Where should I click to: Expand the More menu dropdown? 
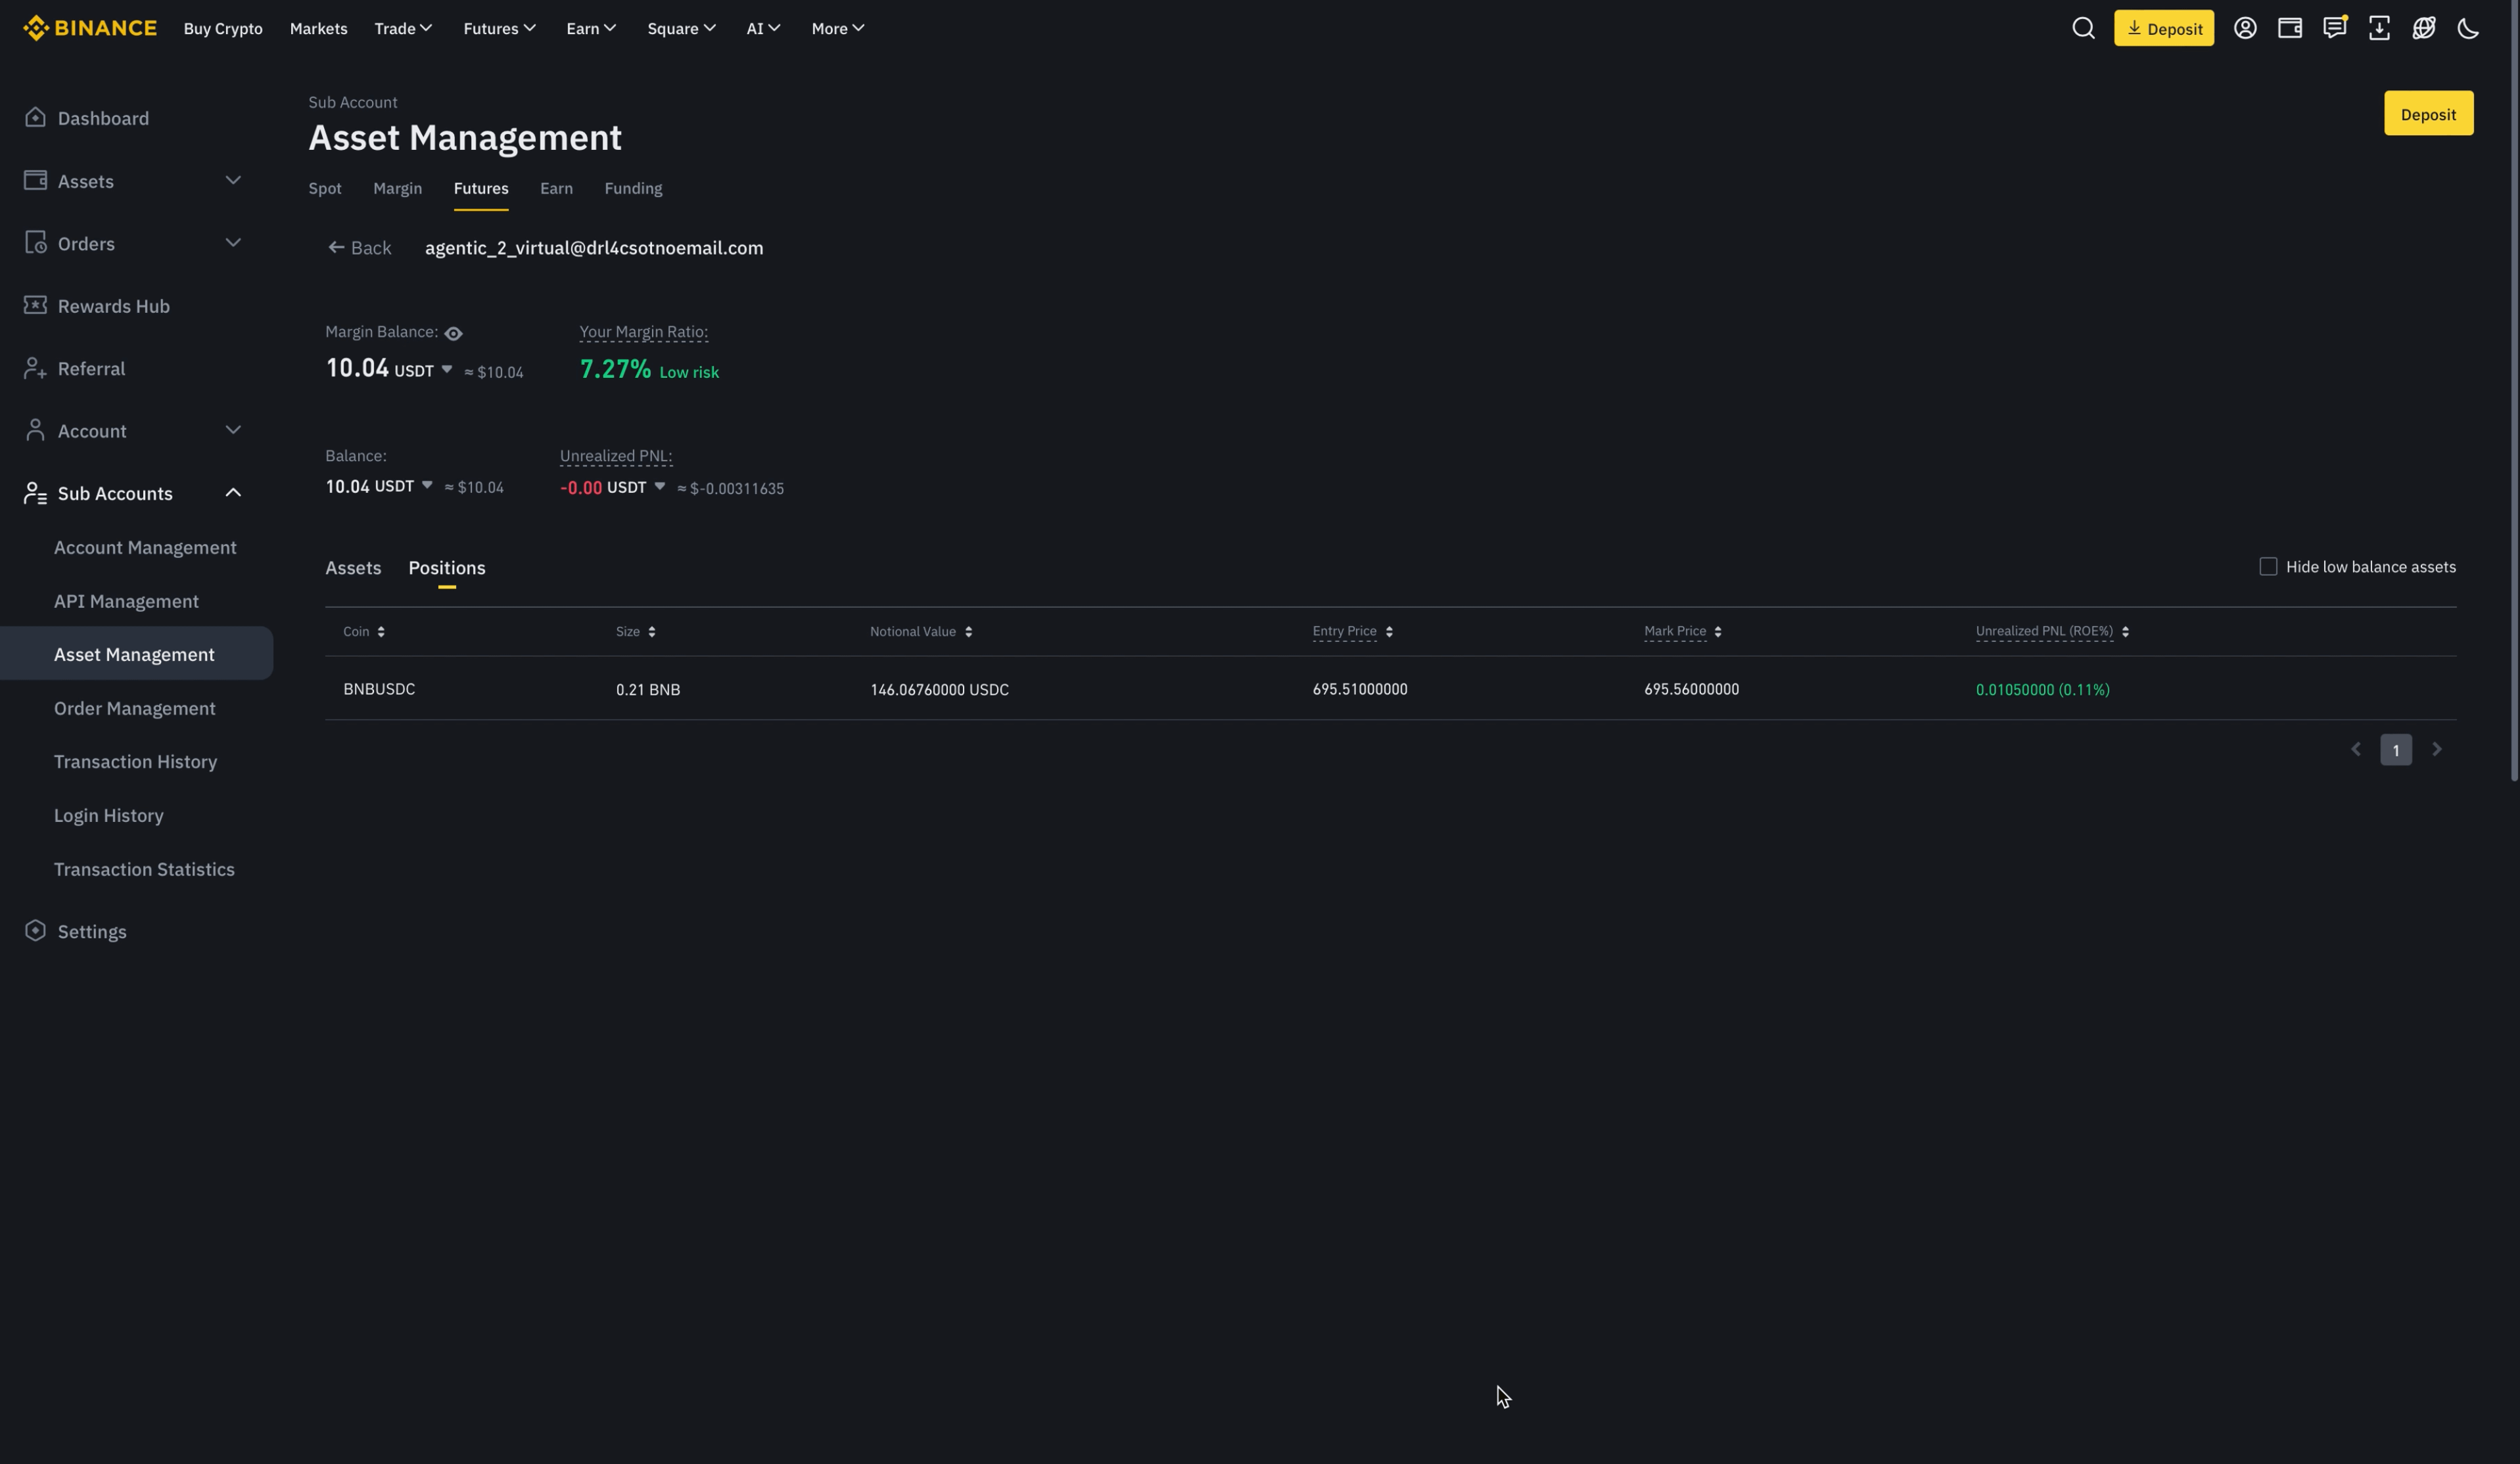coord(838,28)
